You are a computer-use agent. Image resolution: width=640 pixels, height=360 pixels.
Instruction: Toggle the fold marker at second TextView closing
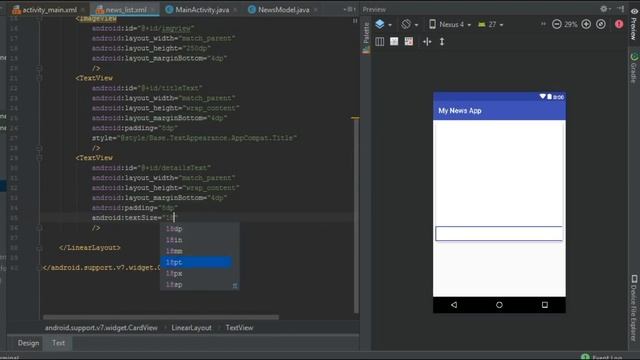click(x=39, y=228)
